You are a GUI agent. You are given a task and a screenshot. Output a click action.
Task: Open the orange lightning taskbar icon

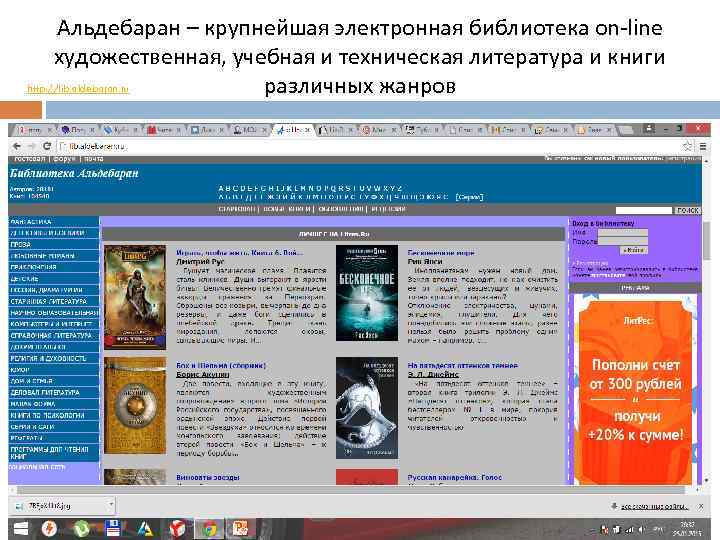49,529
